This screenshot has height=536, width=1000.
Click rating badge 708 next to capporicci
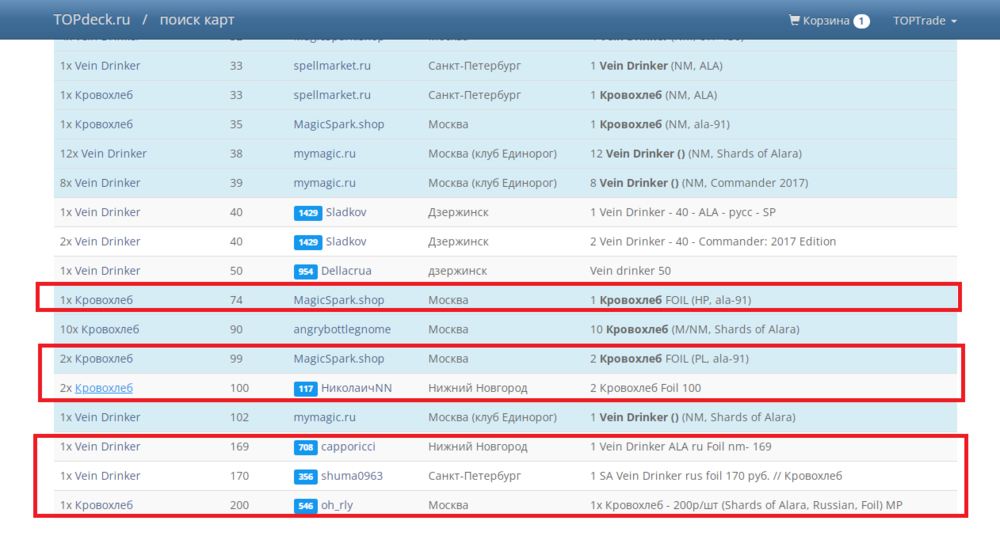(x=305, y=447)
